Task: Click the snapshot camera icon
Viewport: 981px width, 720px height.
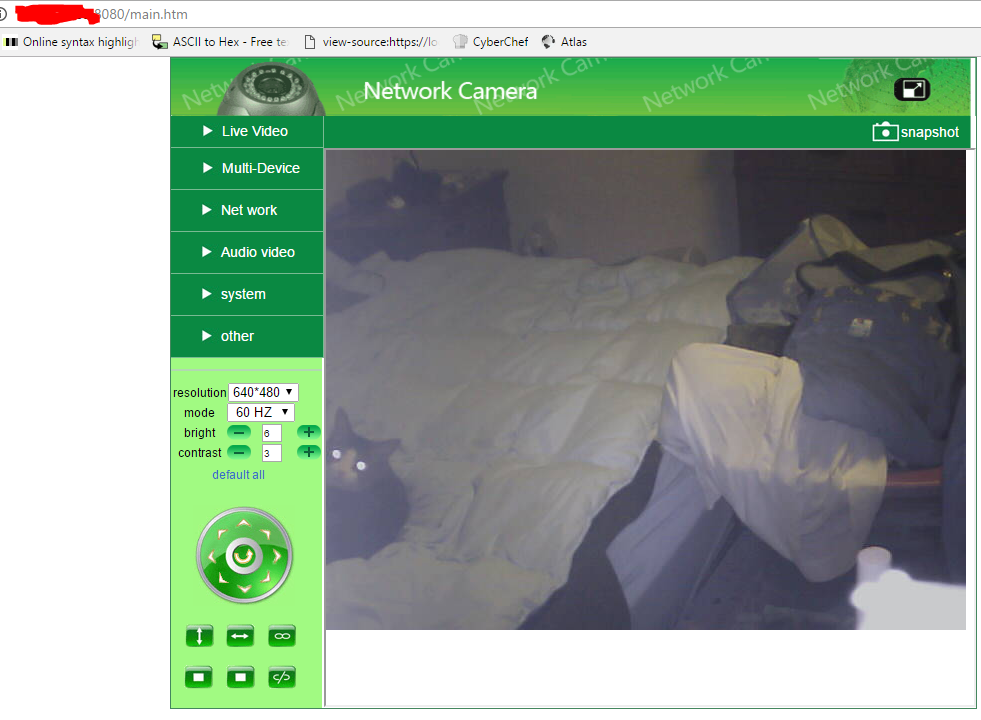Action: point(885,132)
